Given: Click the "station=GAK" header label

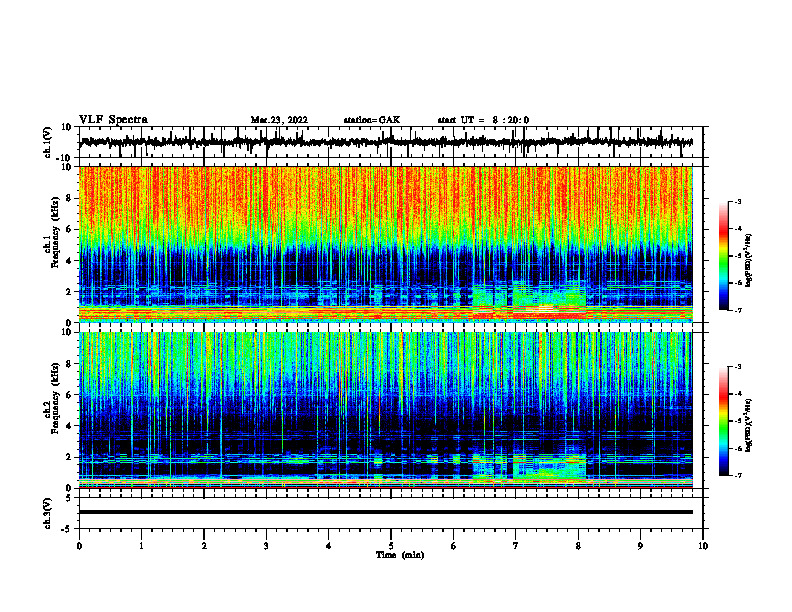Looking at the screenshot, I should point(372,120).
